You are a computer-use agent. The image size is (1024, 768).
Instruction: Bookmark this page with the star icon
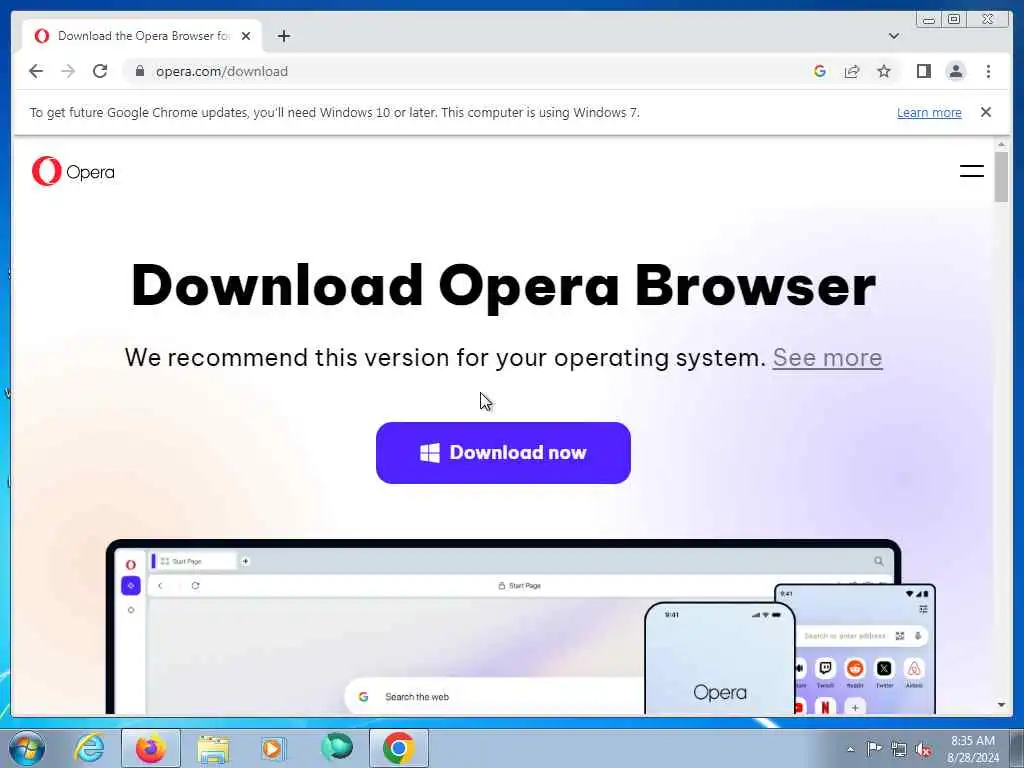884,71
